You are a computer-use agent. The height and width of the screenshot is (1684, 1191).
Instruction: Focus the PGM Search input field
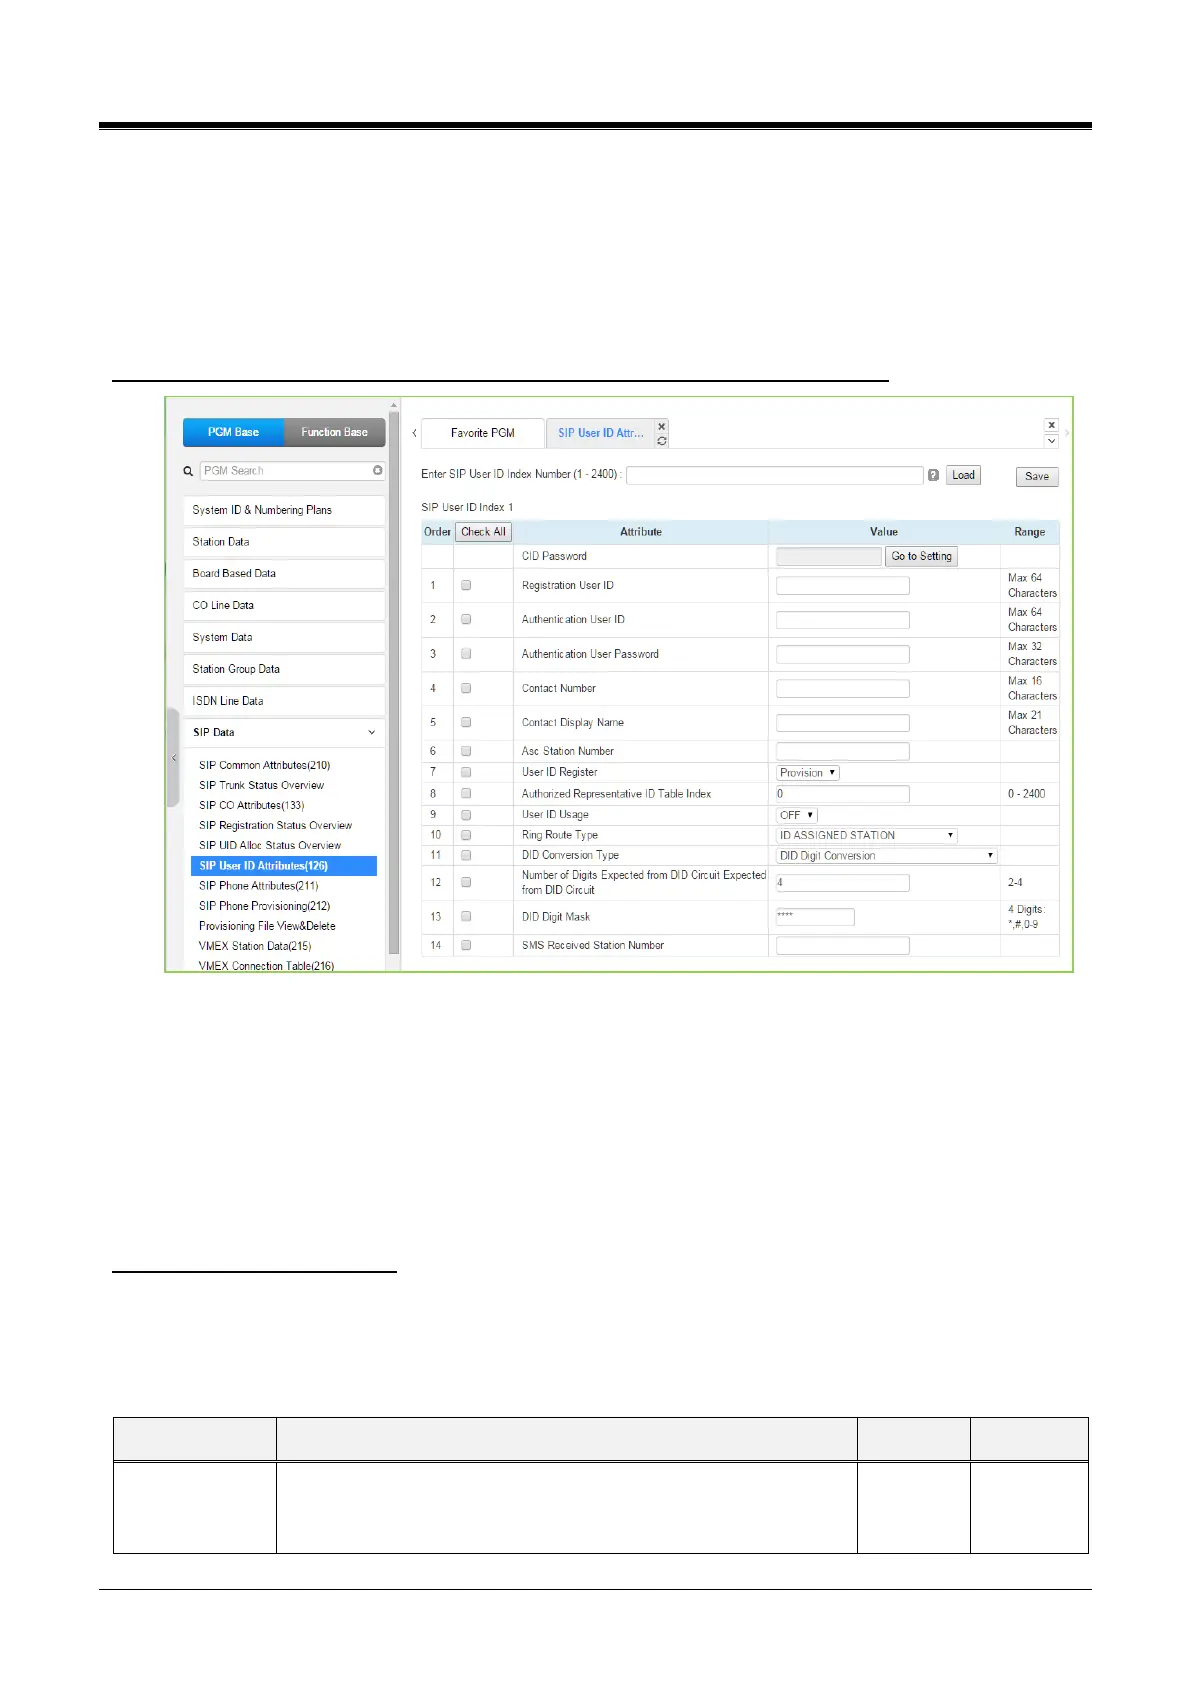[285, 471]
